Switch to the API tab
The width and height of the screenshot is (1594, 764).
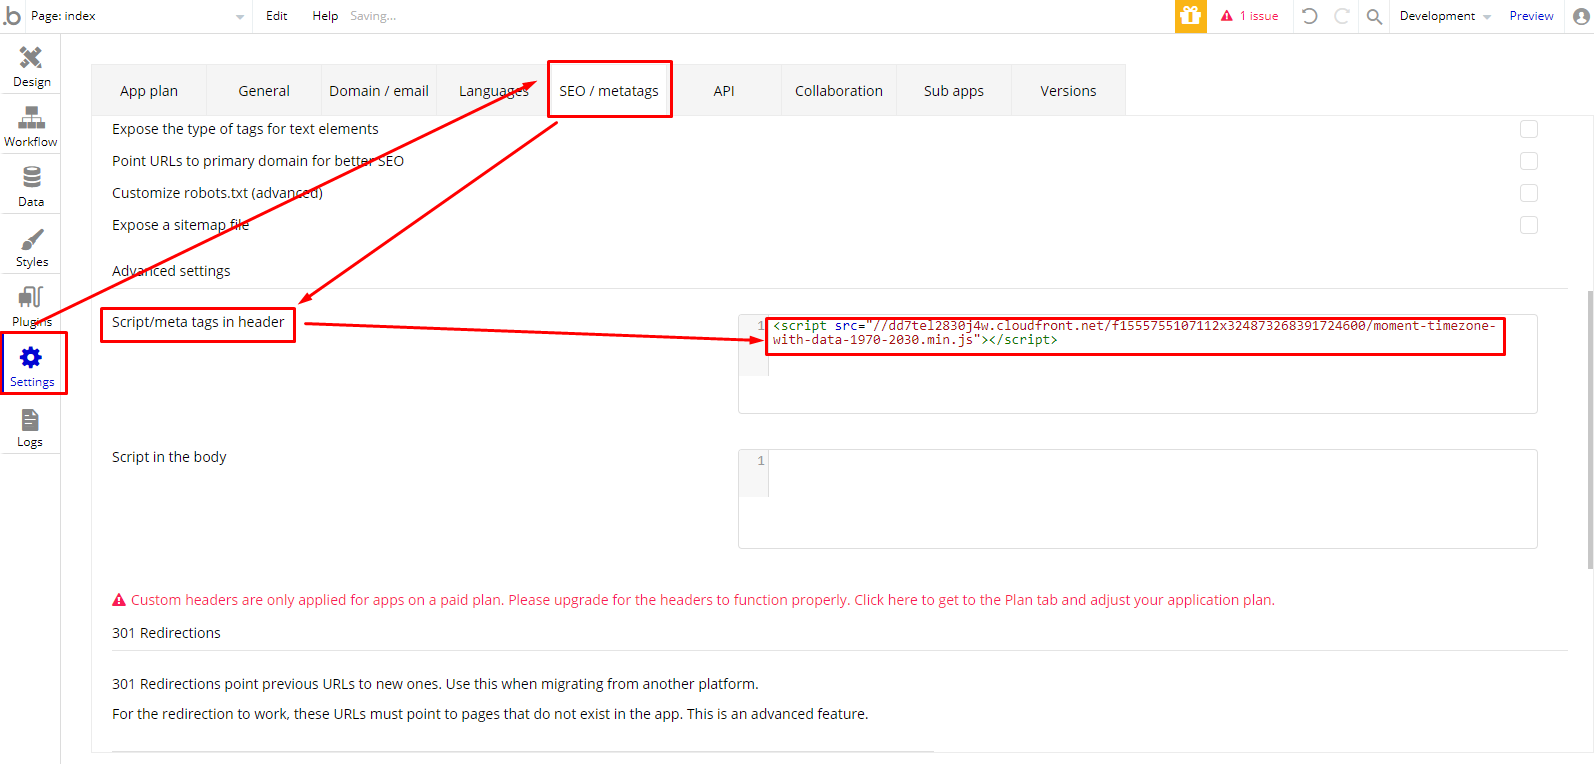(x=724, y=91)
